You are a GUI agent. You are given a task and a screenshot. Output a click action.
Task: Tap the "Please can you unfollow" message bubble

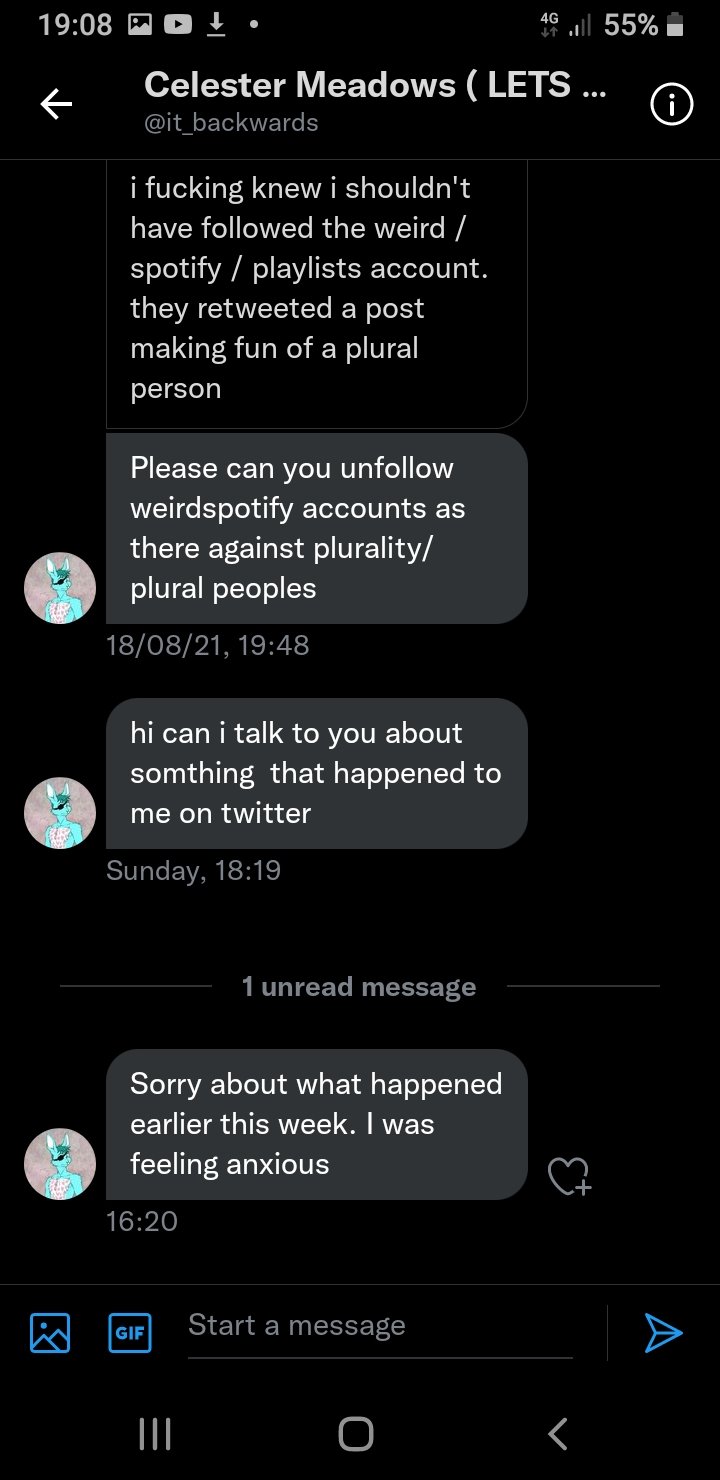(316, 528)
